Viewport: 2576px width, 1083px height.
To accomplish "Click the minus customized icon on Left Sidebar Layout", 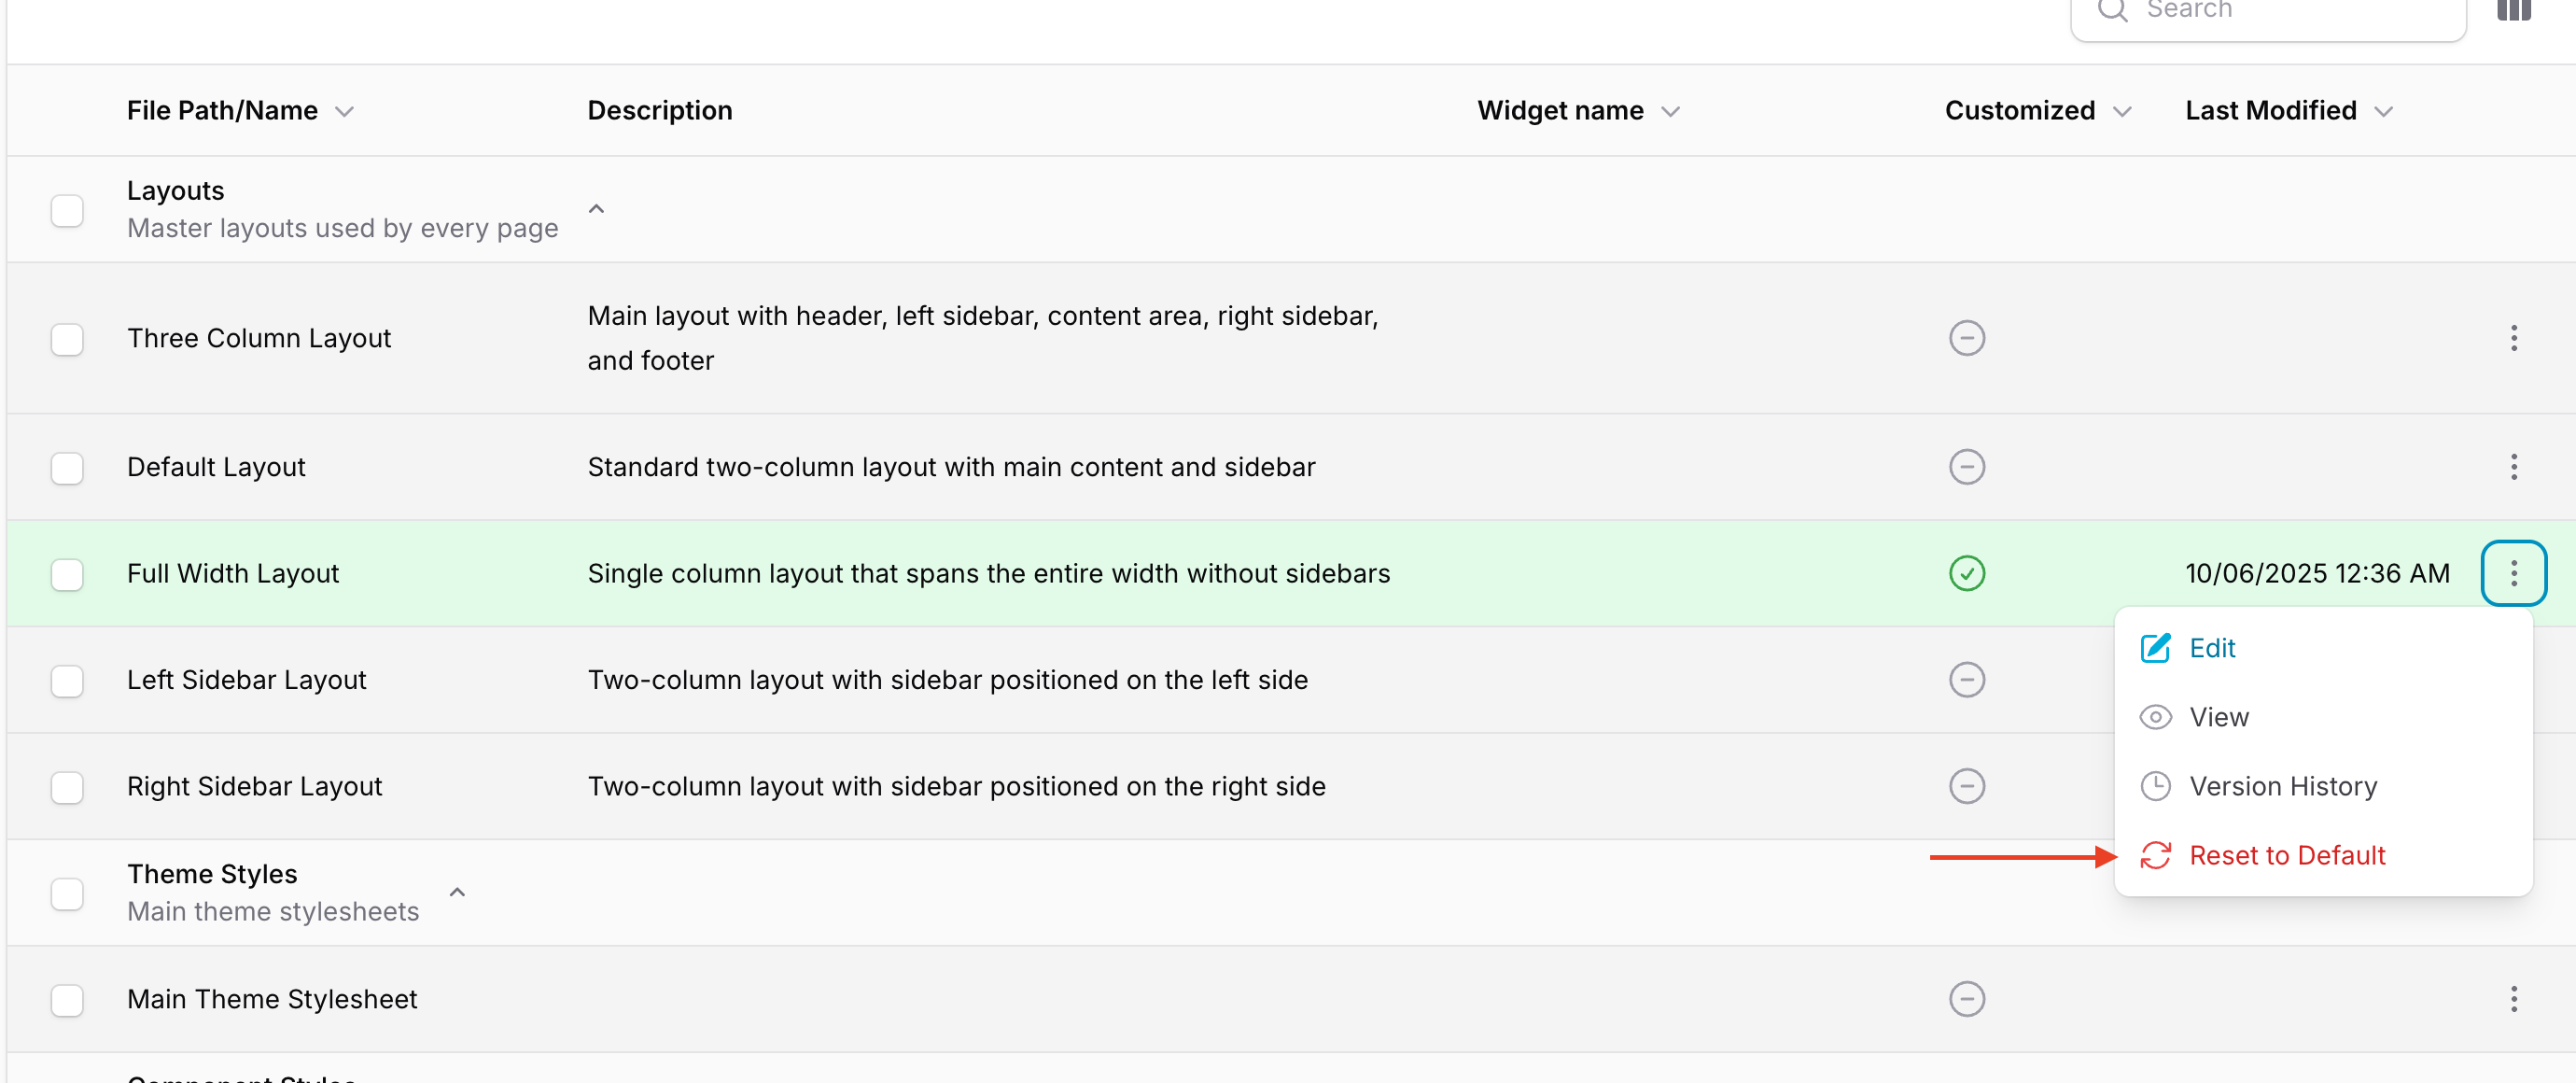I will click(x=1967, y=680).
